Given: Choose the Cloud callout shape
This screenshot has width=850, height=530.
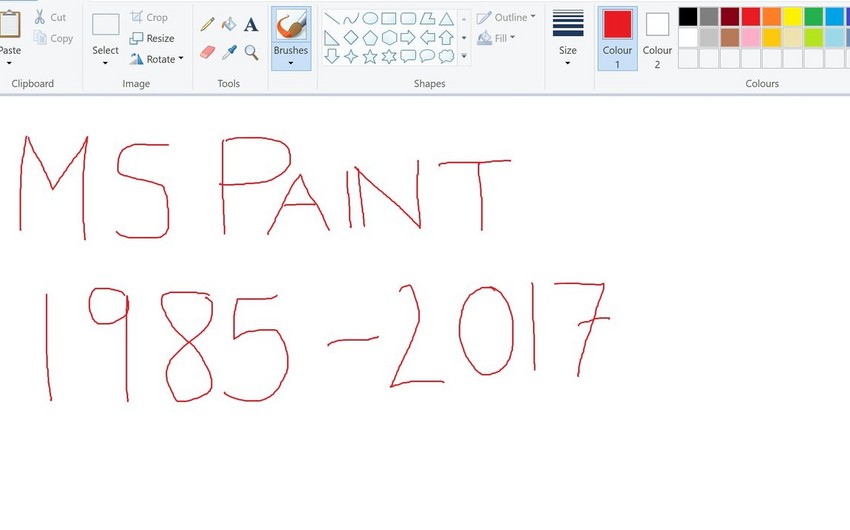Looking at the screenshot, I should [446, 56].
